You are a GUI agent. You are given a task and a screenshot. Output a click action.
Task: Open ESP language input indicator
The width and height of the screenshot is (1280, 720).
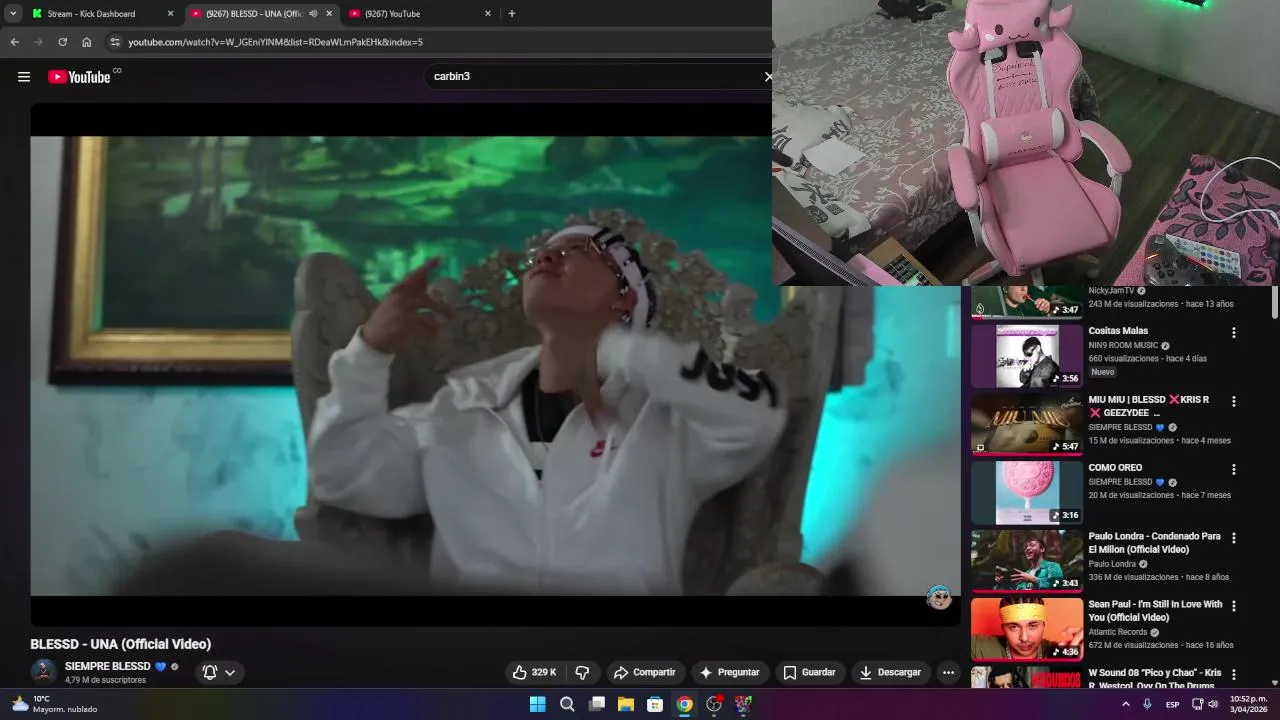[x=1172, y=704]
